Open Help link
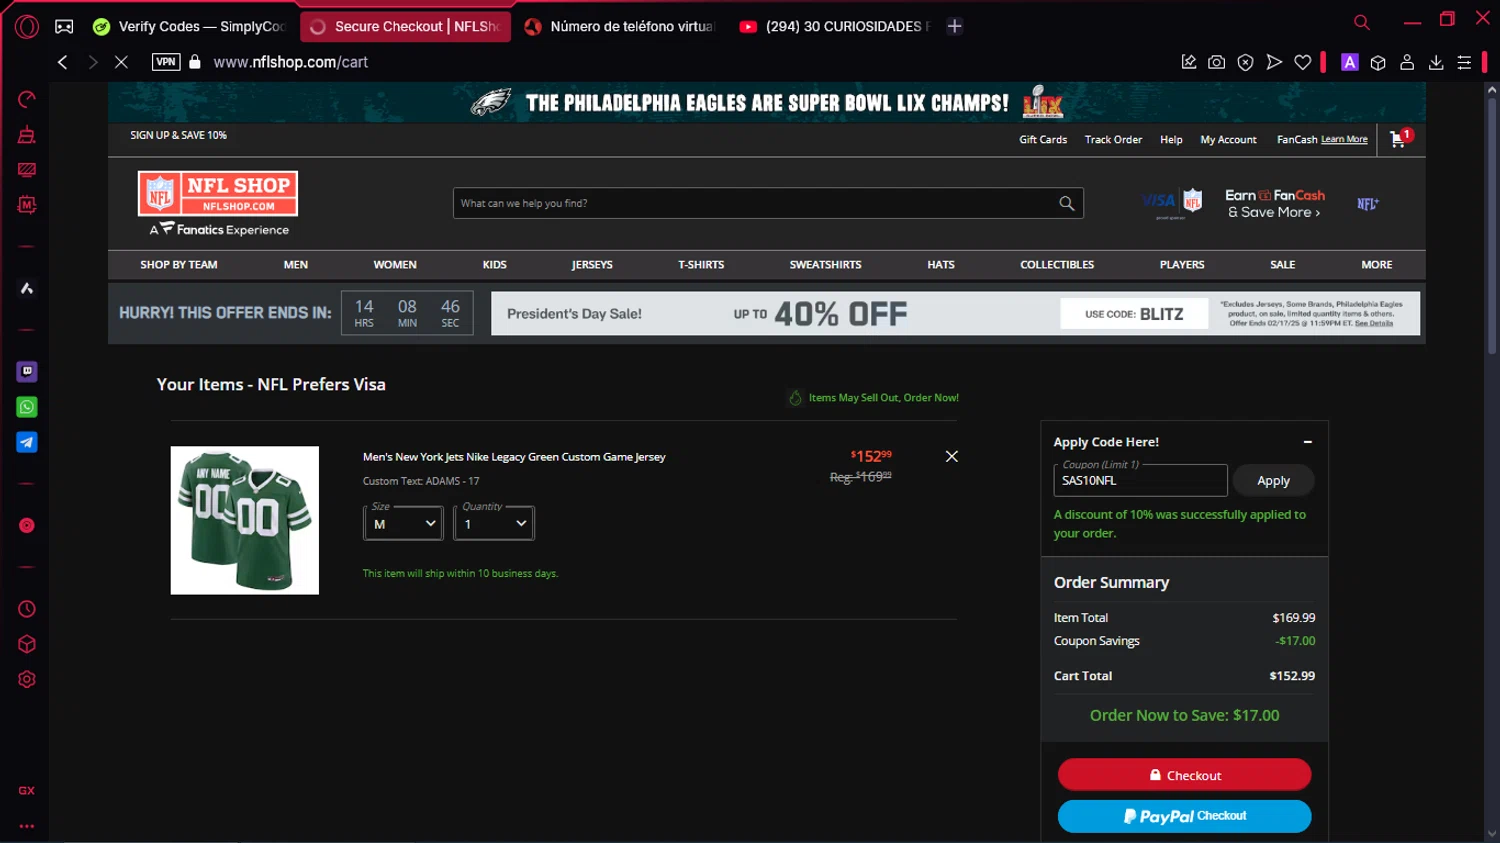Screen dimensions: 1500x843 coord(1171,140)
